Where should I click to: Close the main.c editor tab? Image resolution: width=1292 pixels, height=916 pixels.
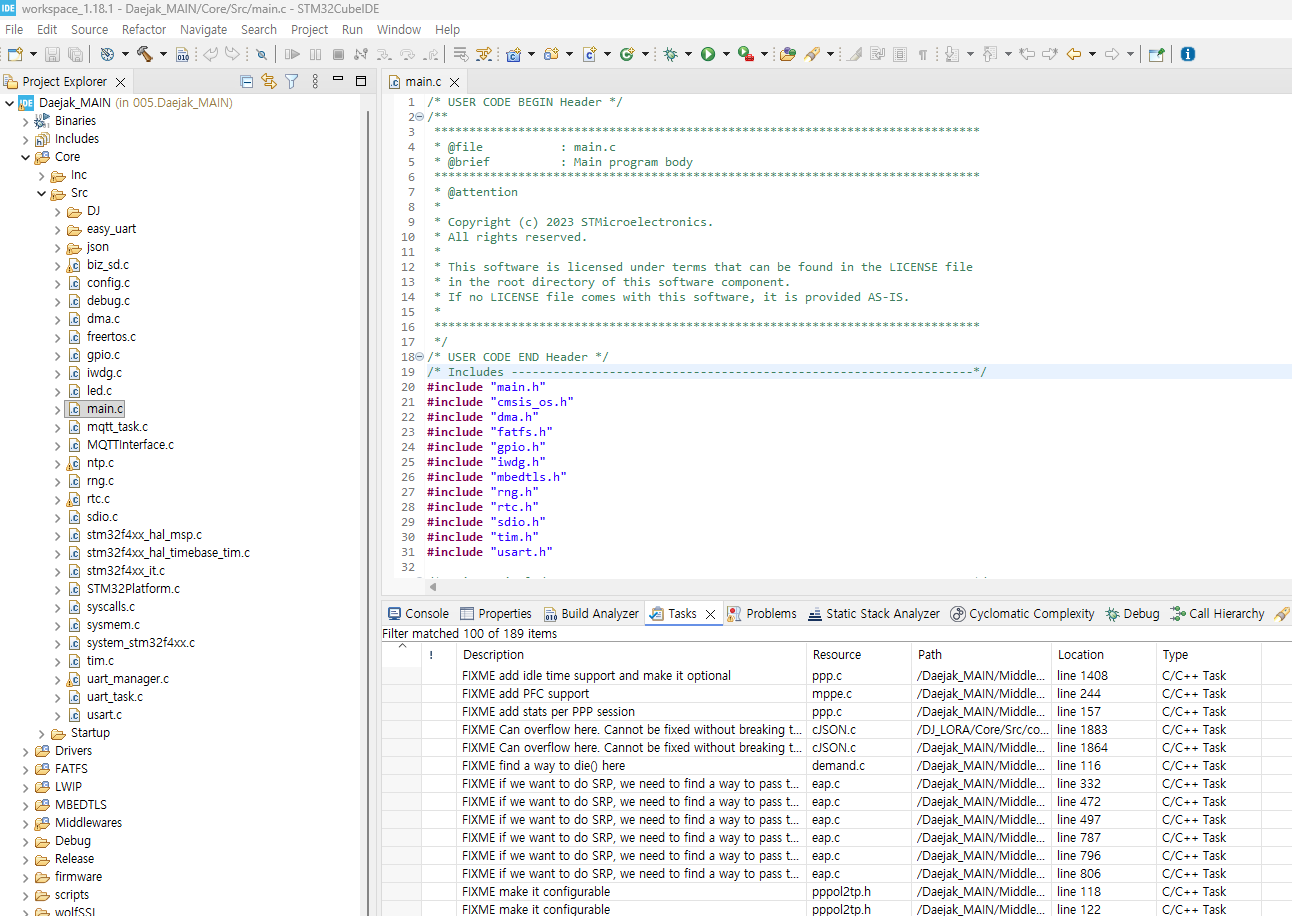pyautogui.click(x=455, y=82)
